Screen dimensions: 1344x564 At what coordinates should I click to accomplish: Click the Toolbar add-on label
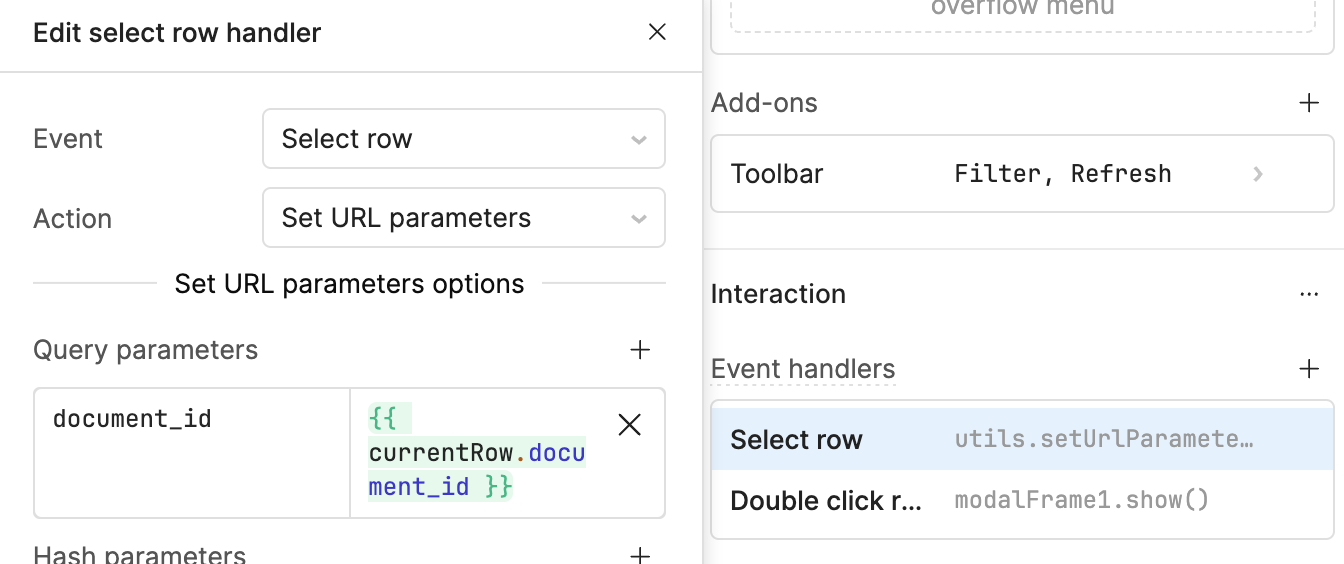click(x=777, y=174)
